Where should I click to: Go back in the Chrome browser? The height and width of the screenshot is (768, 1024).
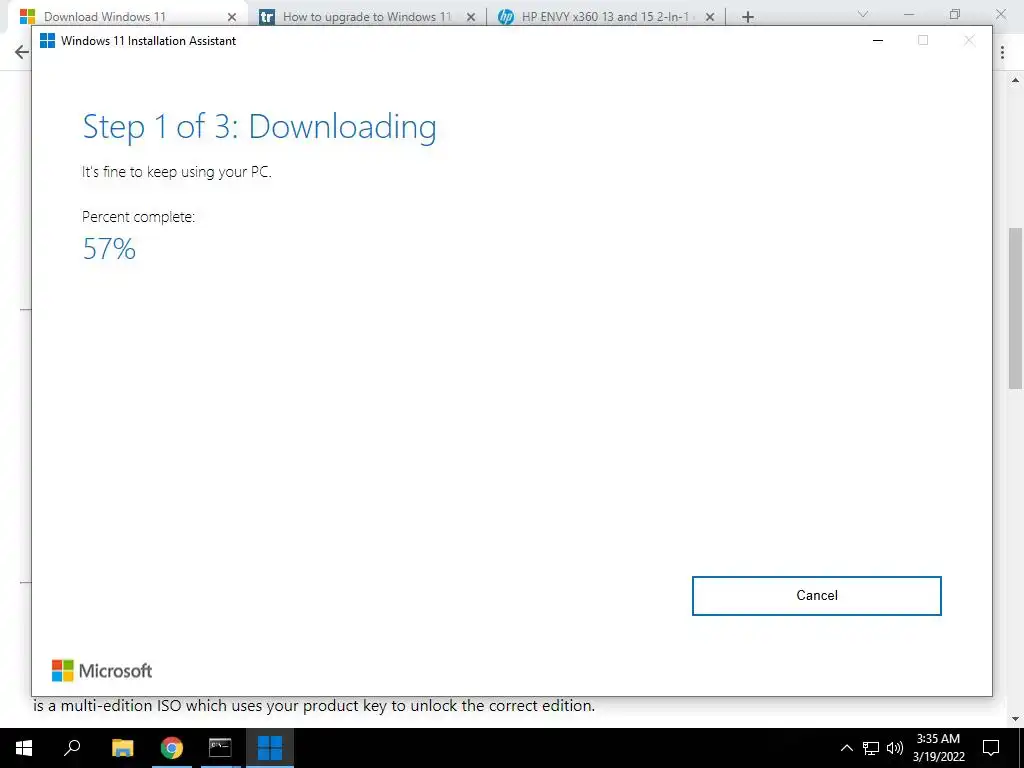tap(22, 52)
